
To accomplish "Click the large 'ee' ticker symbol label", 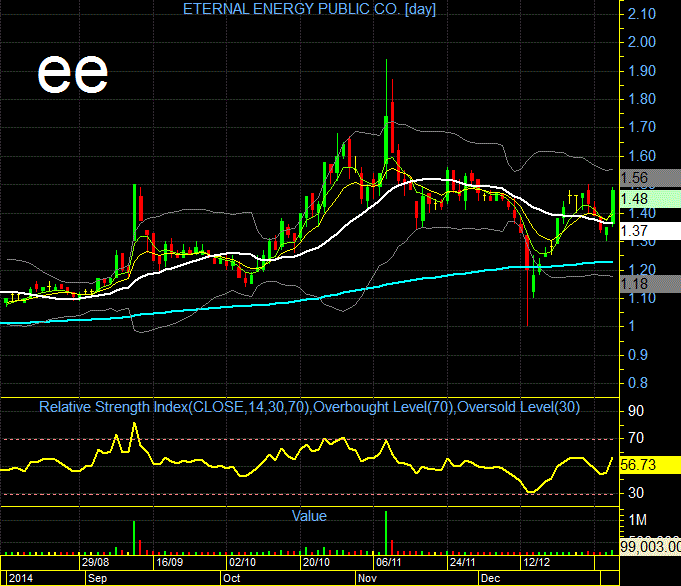I will [x=73, y=73].
